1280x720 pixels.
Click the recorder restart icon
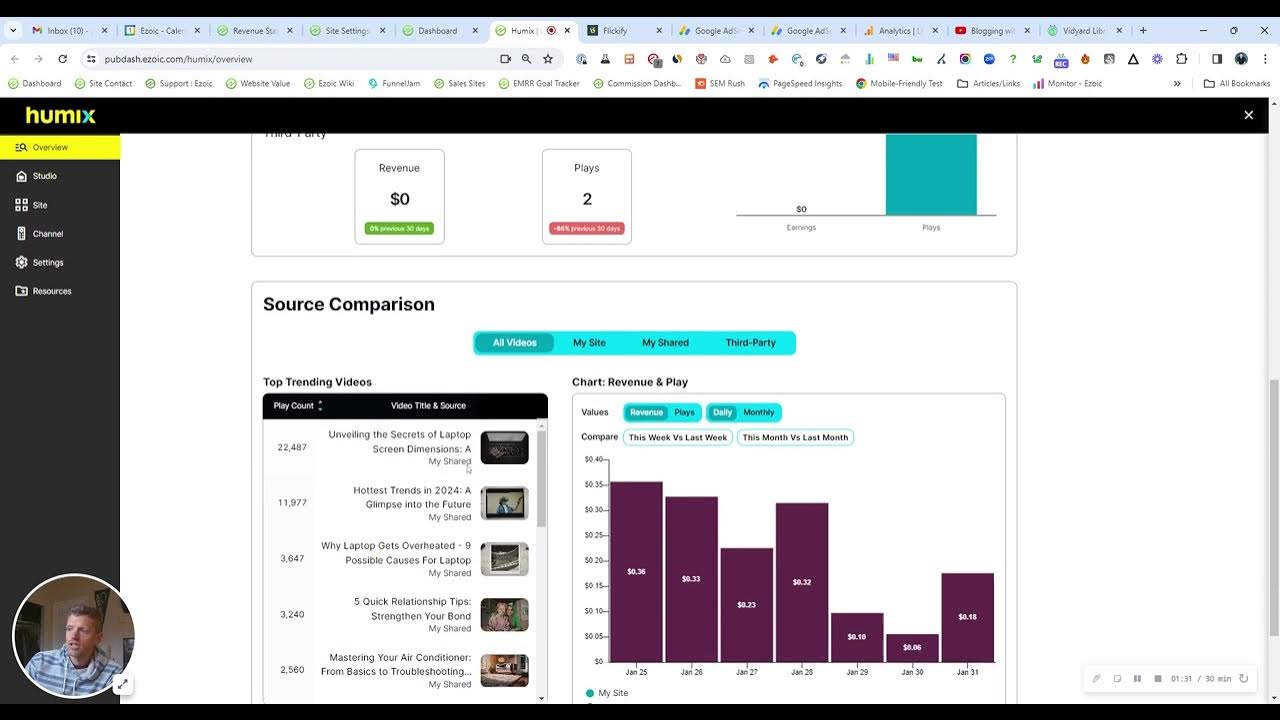pyautogui.click(x=1244, y=678)
